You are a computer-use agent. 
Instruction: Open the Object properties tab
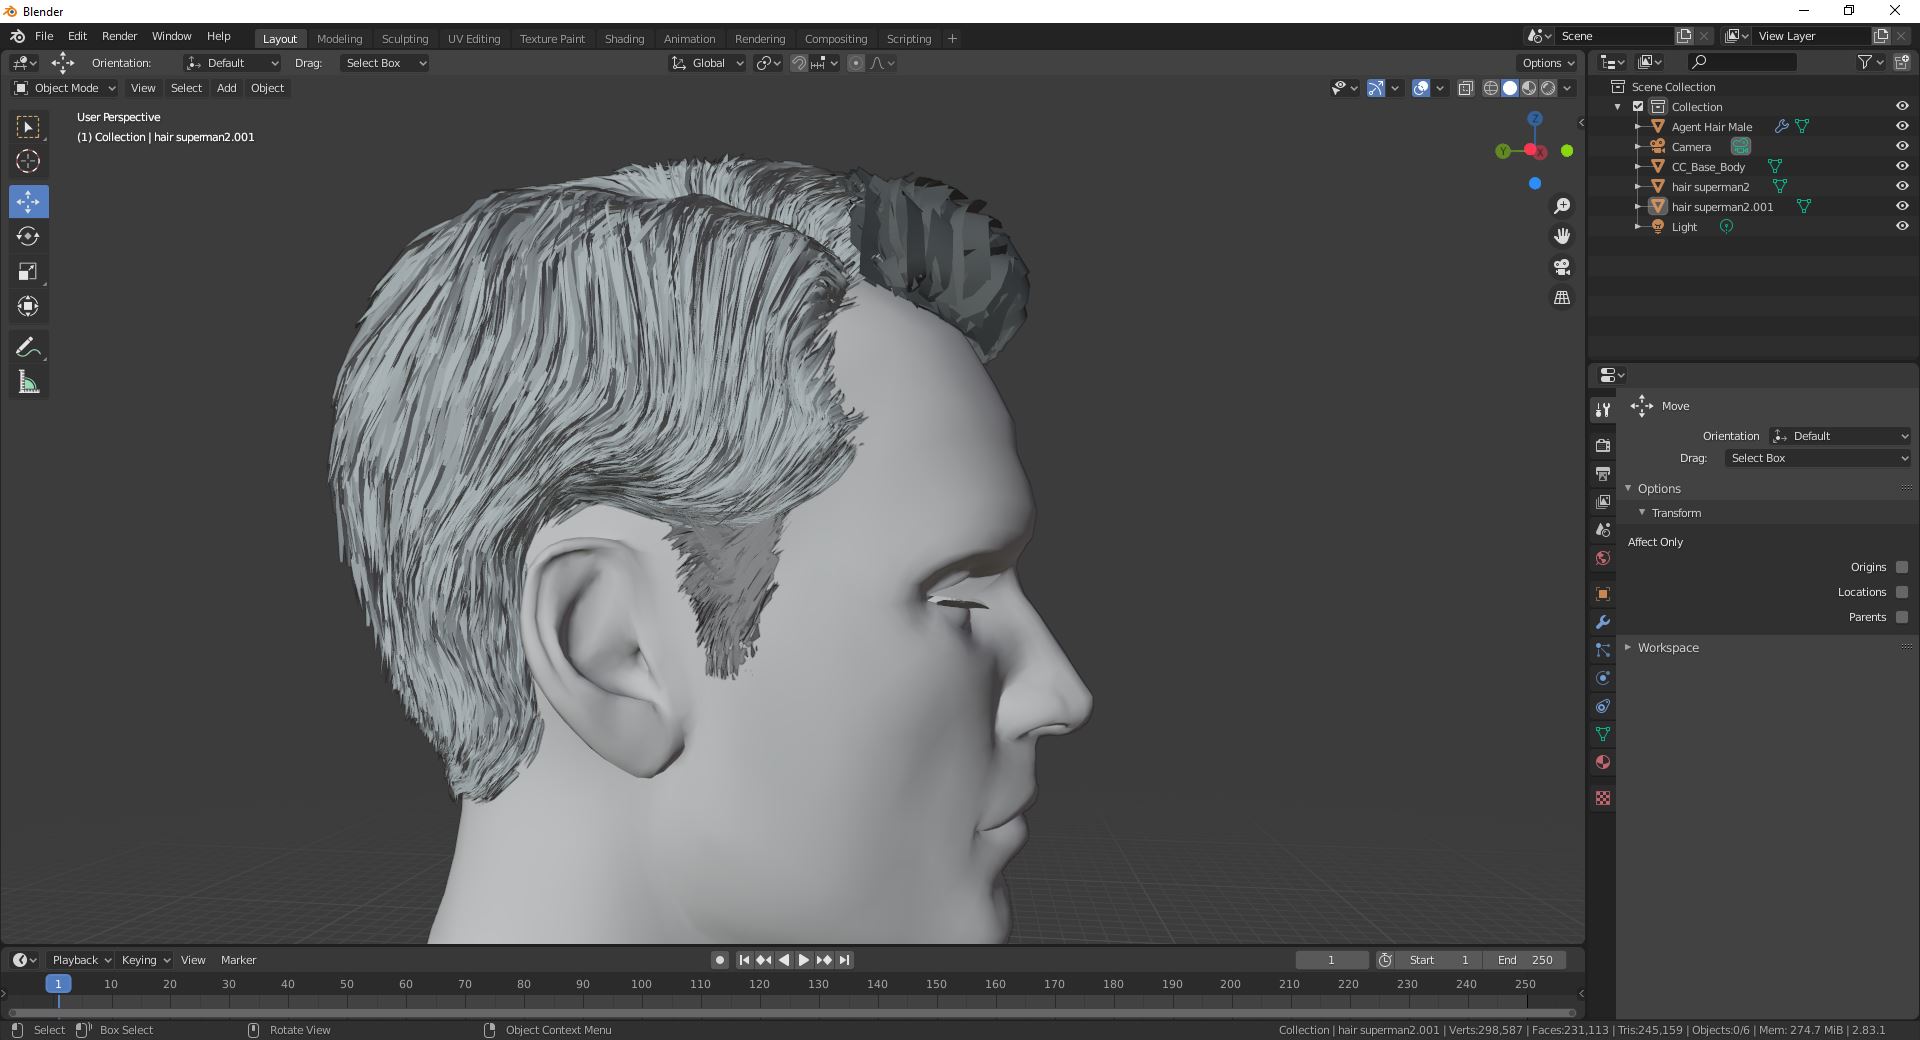click(x=1603, y=594)
